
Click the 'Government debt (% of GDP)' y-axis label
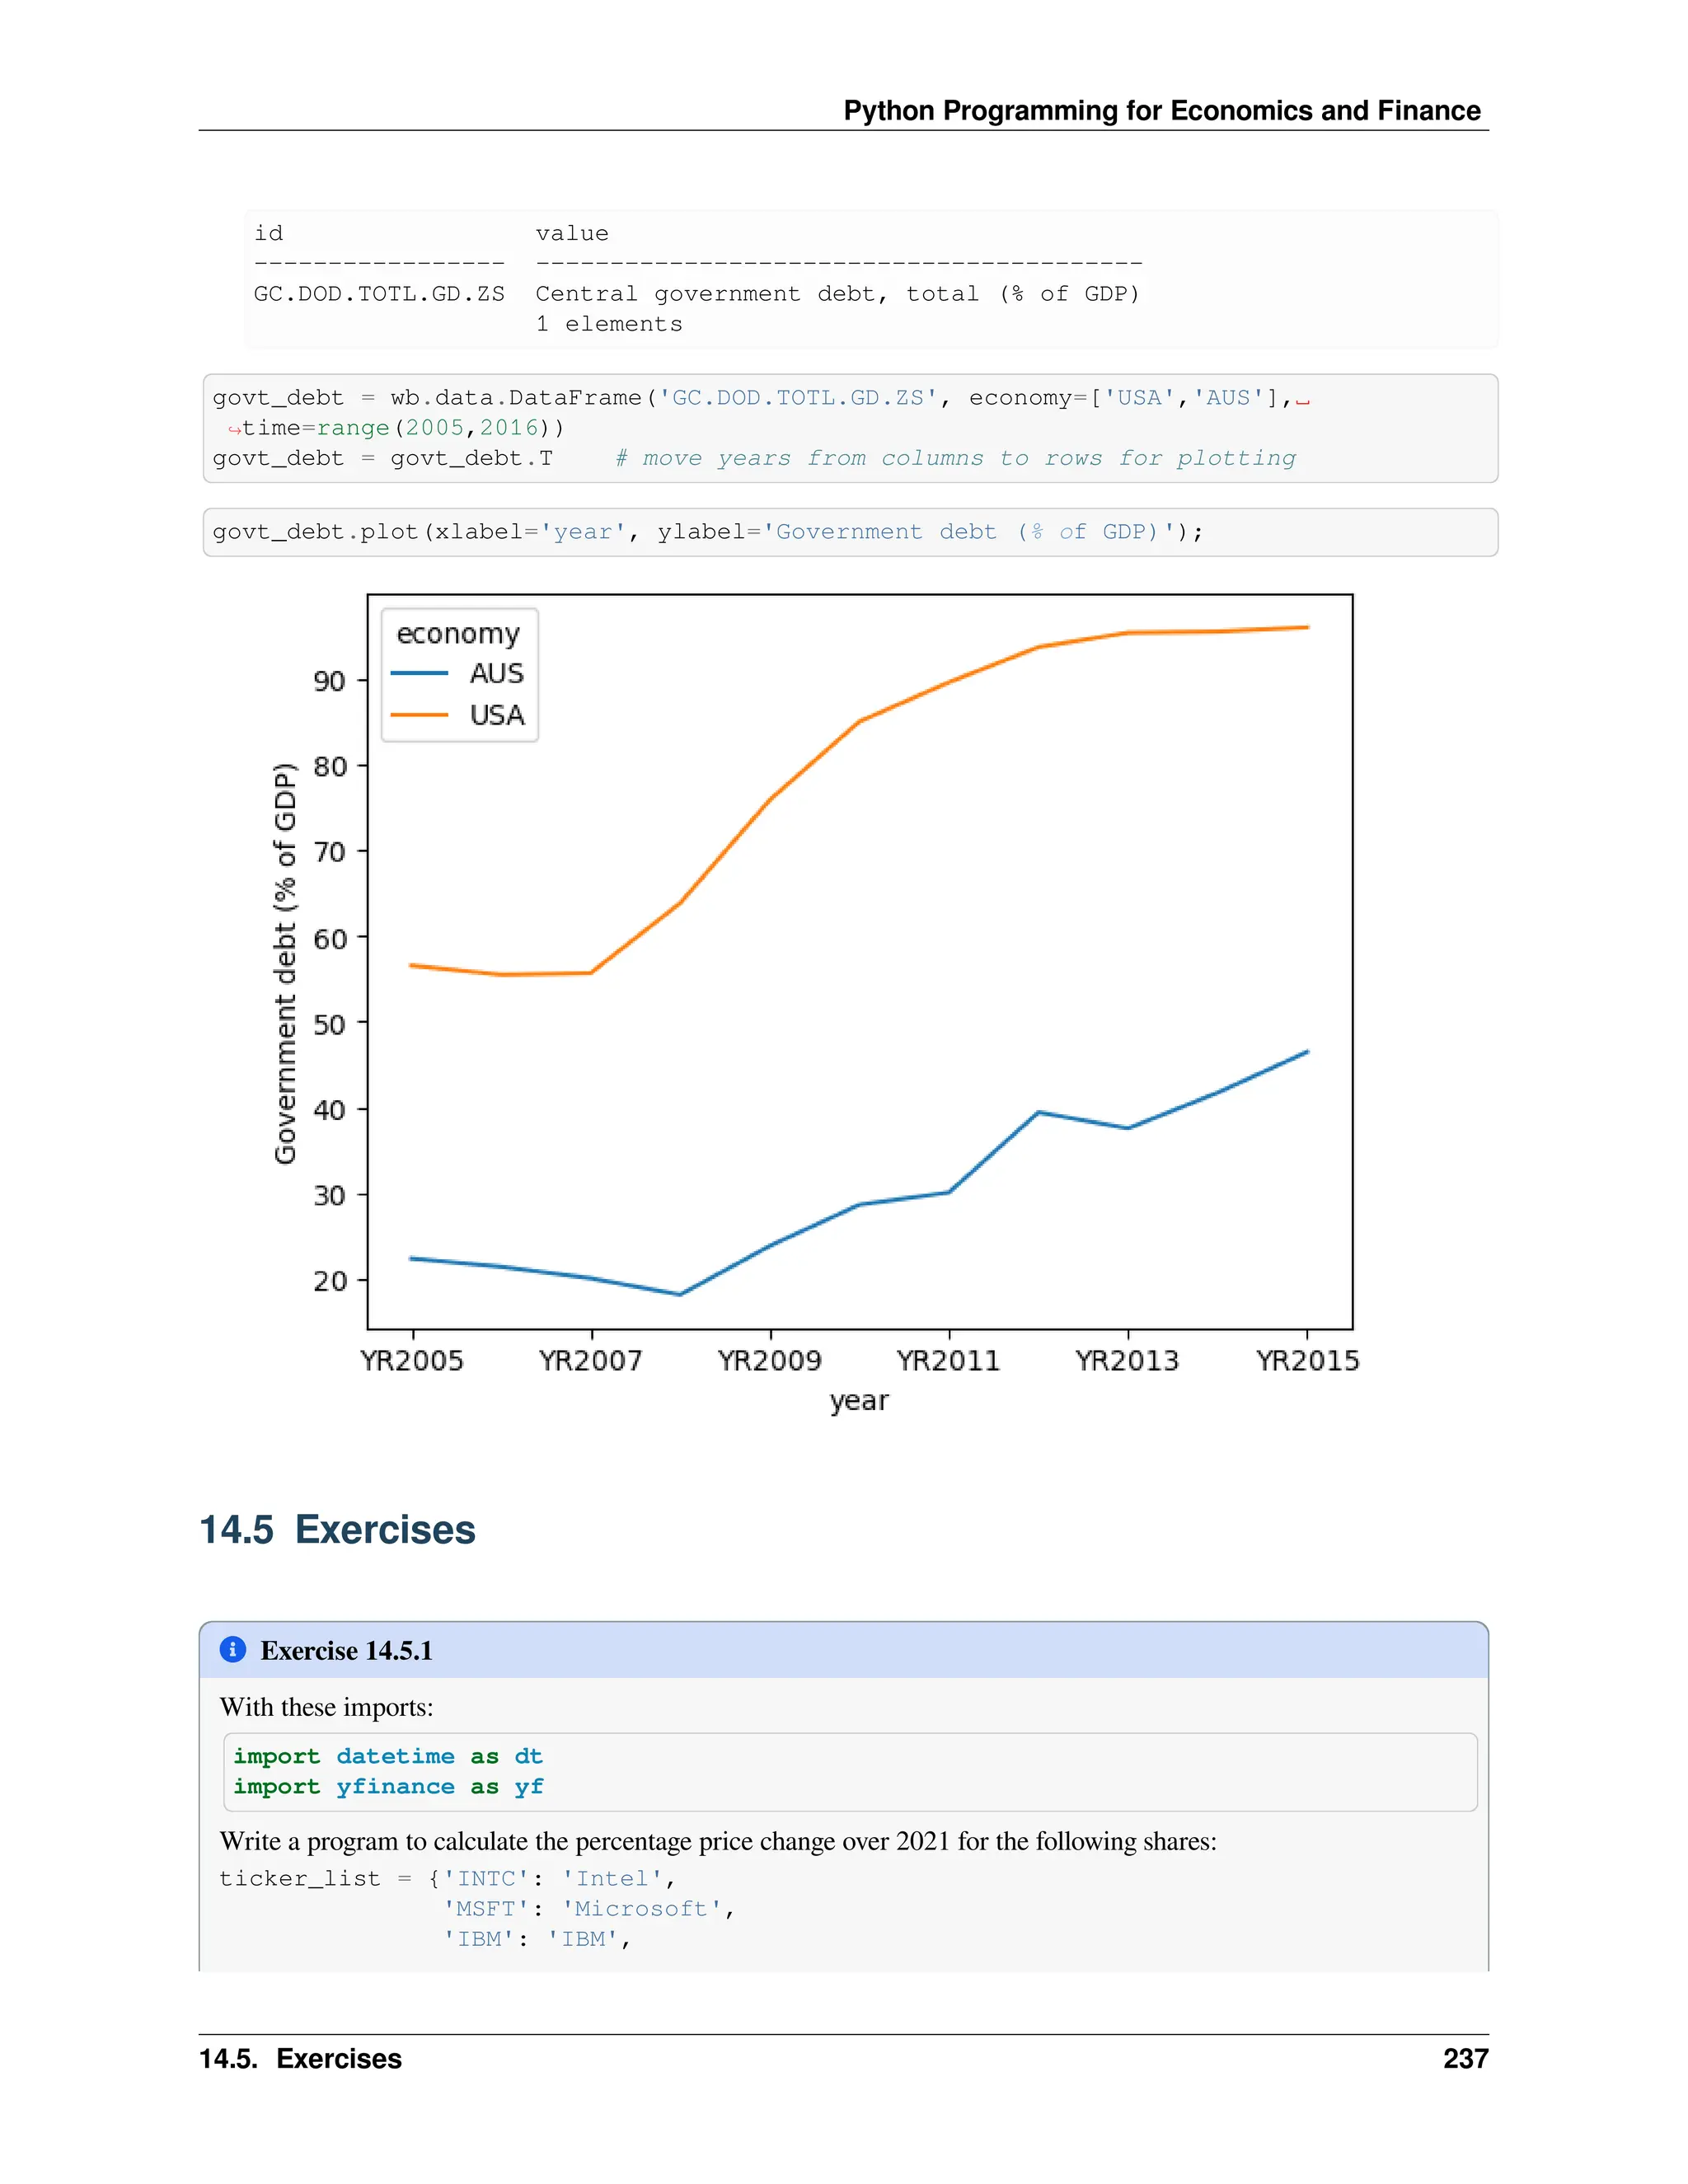285,963
